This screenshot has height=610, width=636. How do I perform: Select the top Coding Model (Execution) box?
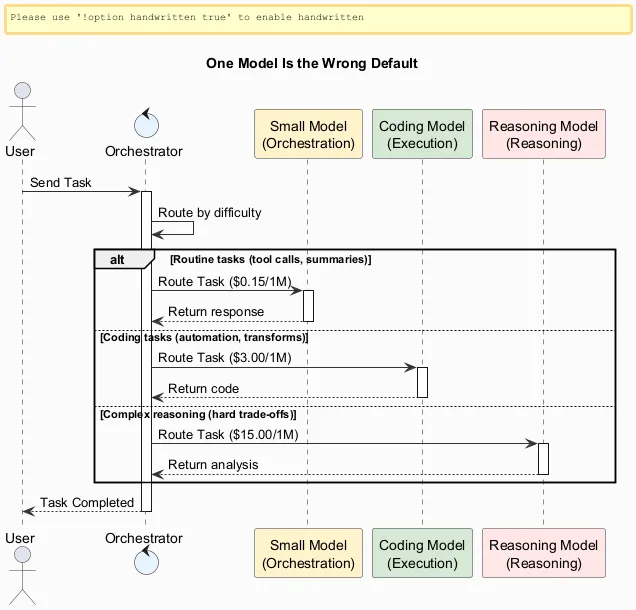422,134
